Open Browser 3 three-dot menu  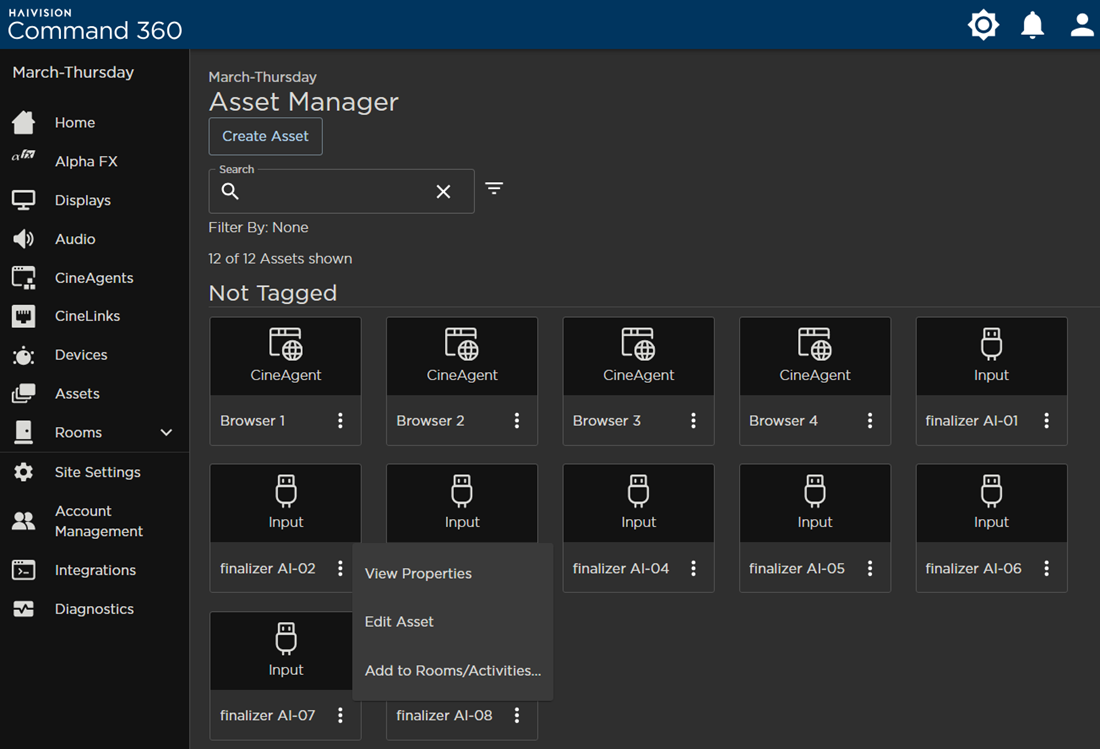(x=693, y=420)
